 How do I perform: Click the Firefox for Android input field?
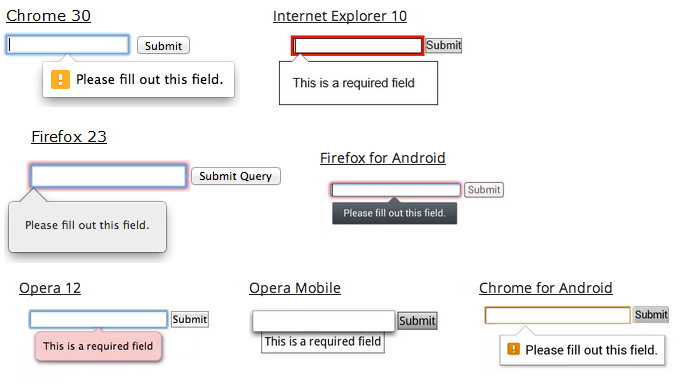(x=395, y=190)
